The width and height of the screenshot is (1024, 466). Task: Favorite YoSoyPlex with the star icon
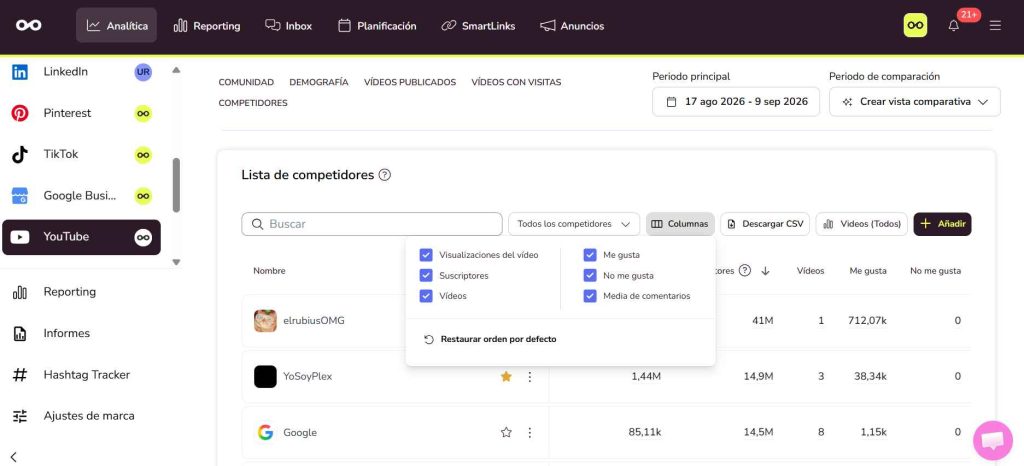click(505, 377)
